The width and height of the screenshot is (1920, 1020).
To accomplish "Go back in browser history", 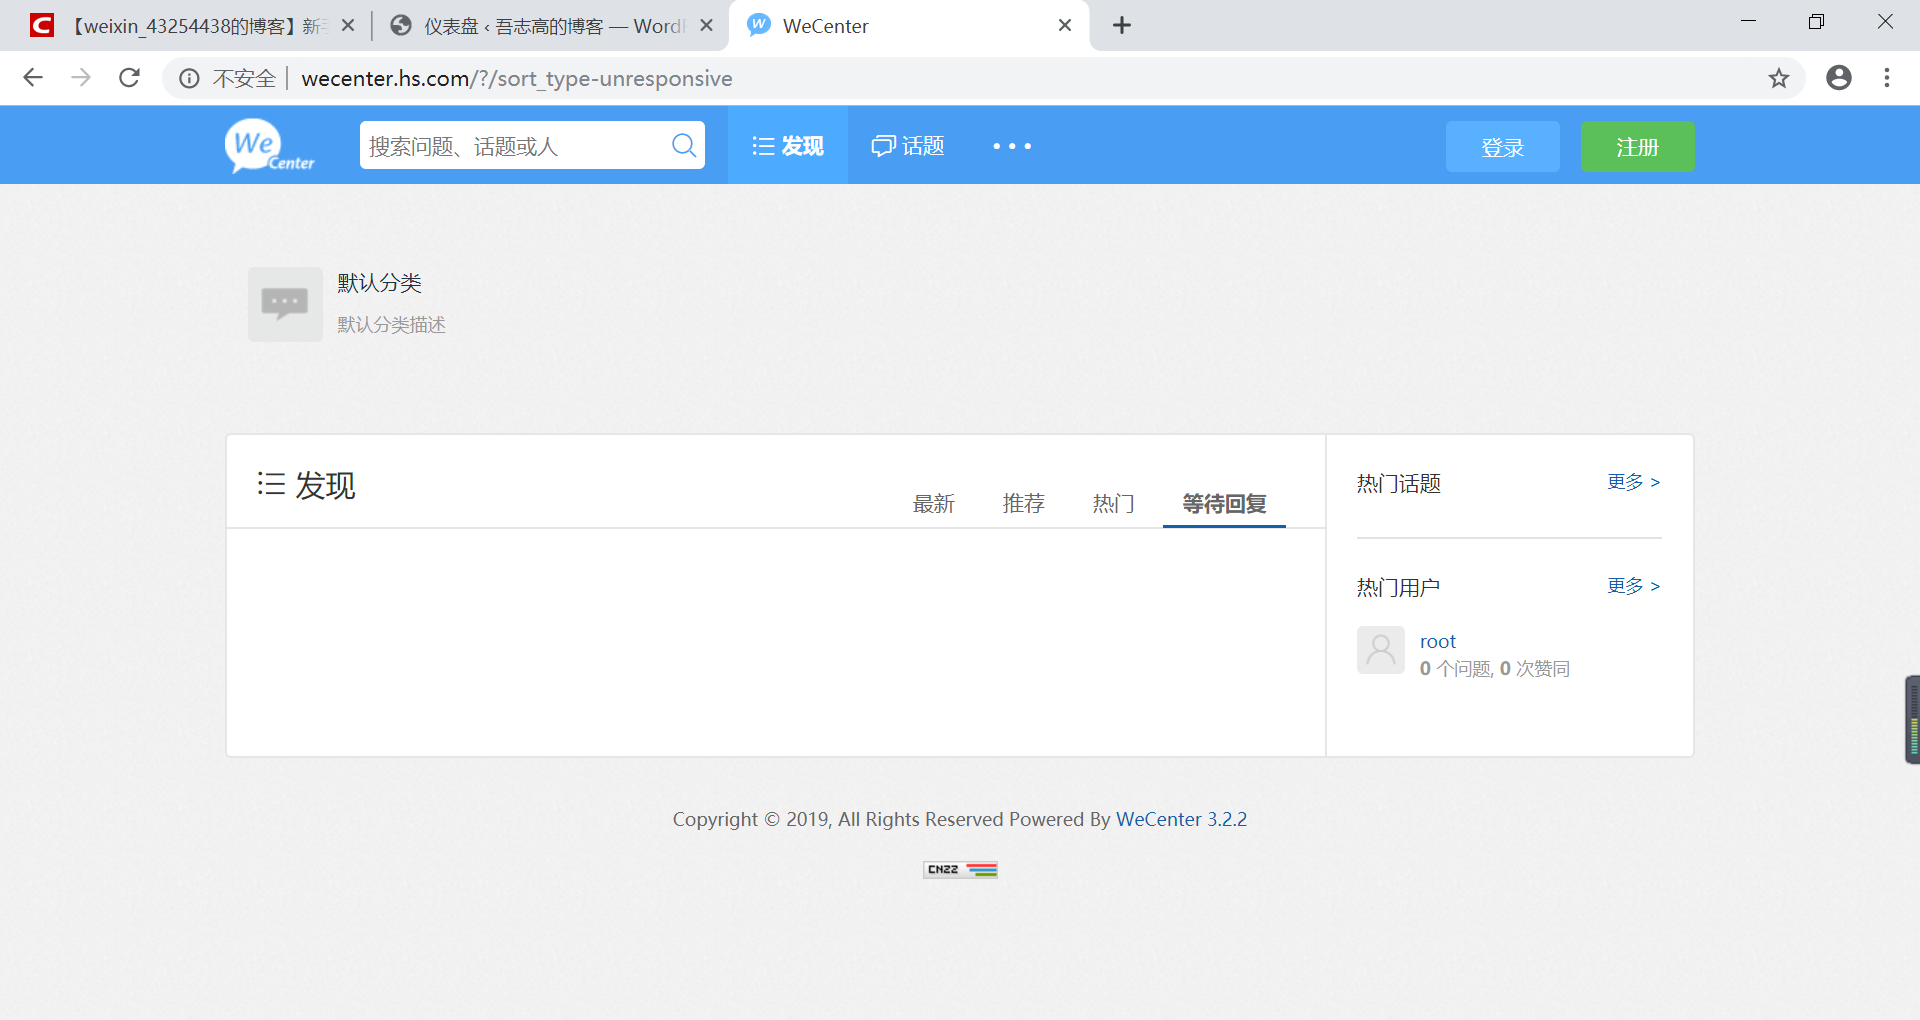I will [33, 78].
